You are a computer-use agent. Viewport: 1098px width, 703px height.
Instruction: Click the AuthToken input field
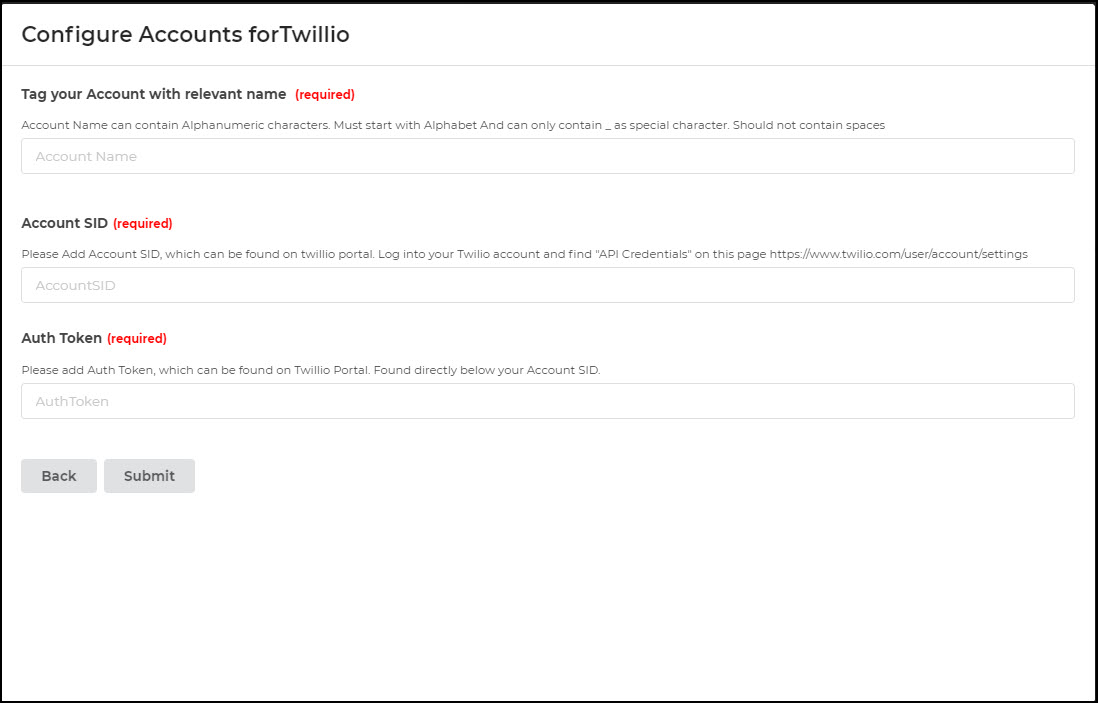tap(548, 401)
